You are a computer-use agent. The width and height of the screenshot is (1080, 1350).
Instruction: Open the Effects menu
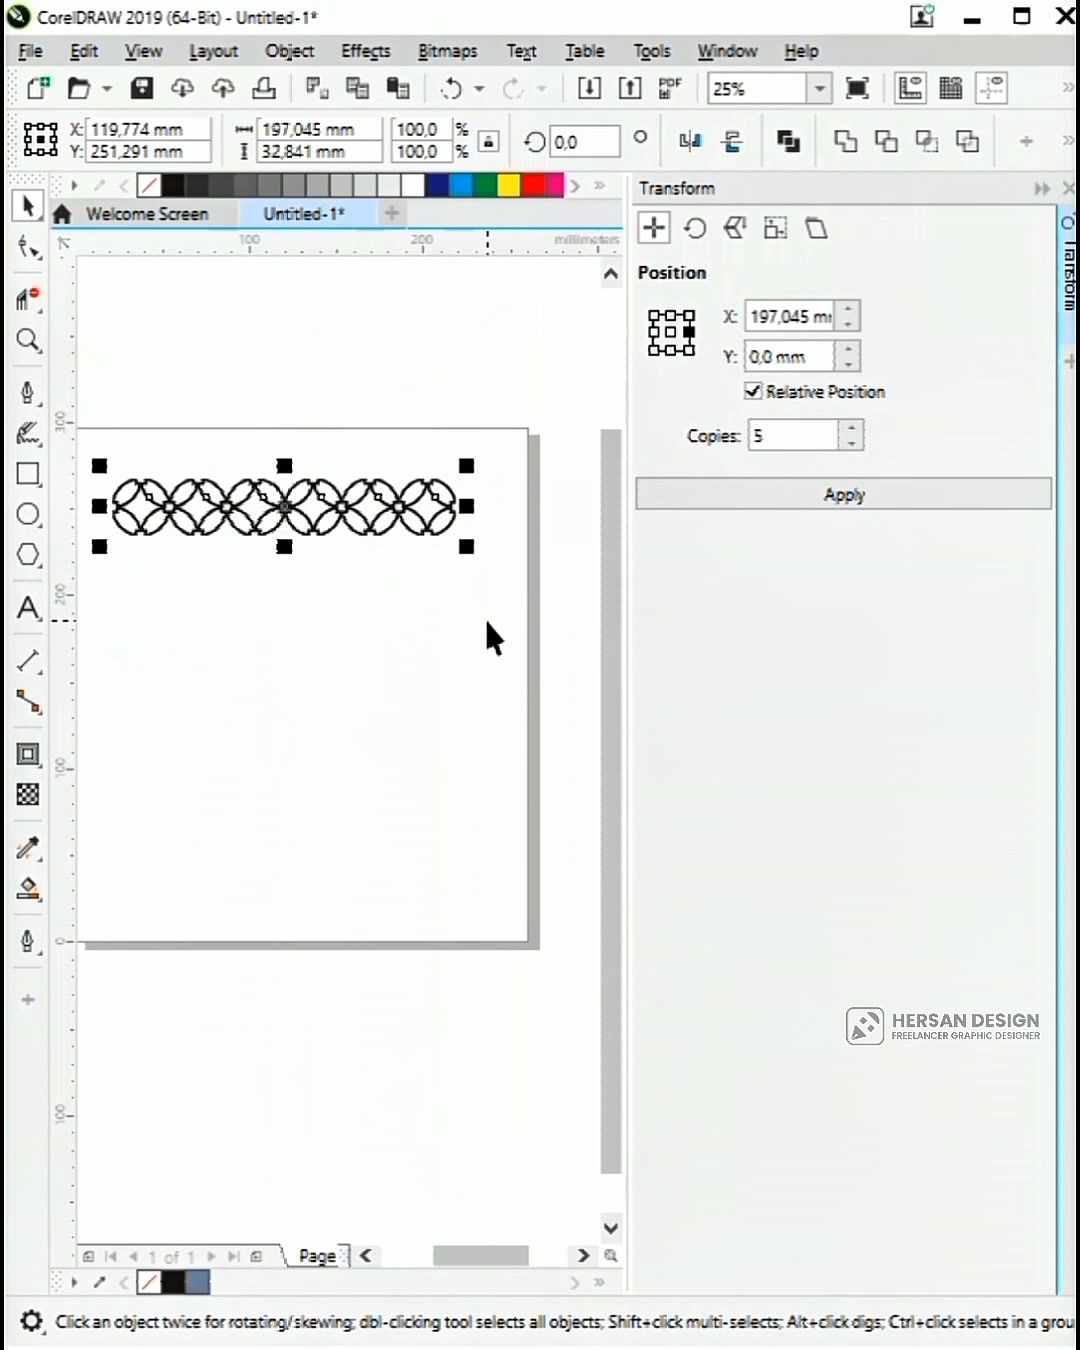point(366,51)
